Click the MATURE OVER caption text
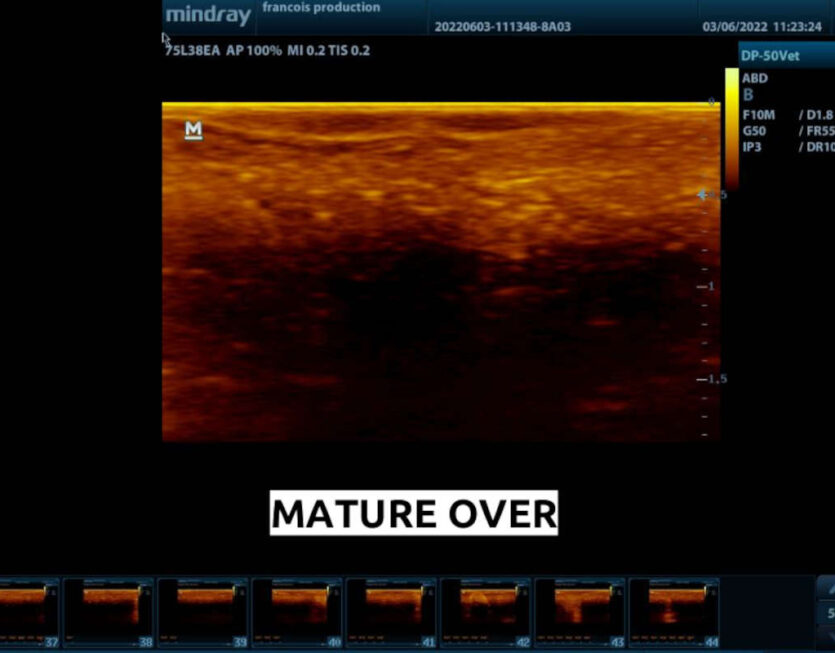The image size is (835, 653). pyautogui.click(x=414, y=514)
